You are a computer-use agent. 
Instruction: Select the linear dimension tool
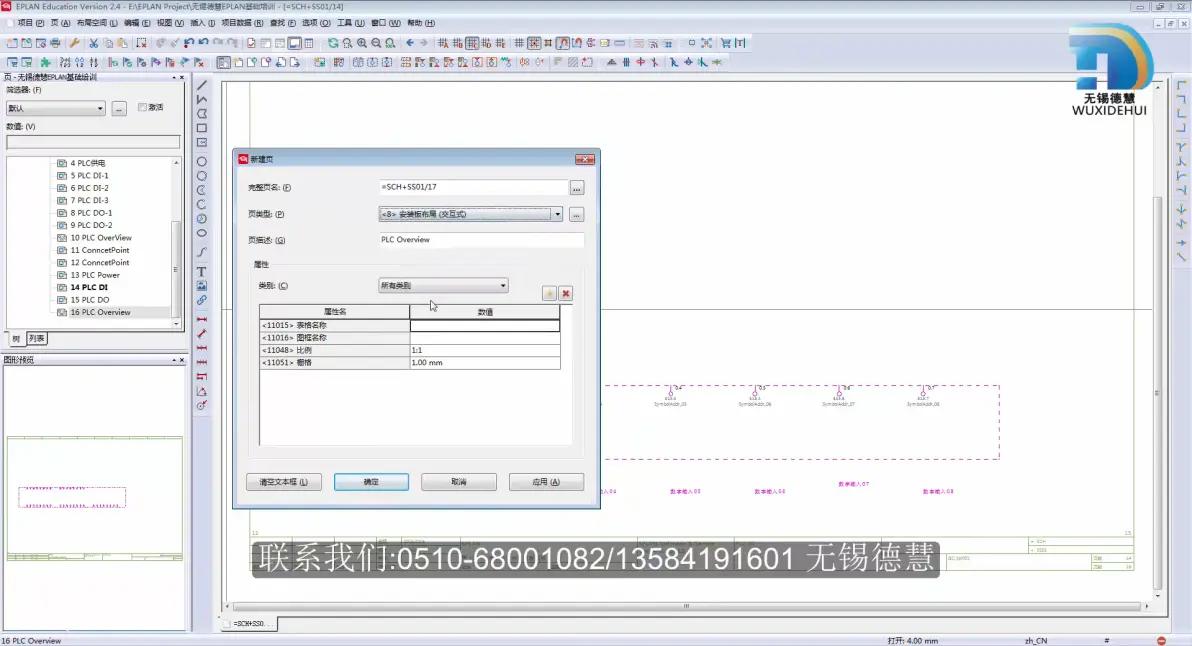pyautogui.click(x=202, y=319)
